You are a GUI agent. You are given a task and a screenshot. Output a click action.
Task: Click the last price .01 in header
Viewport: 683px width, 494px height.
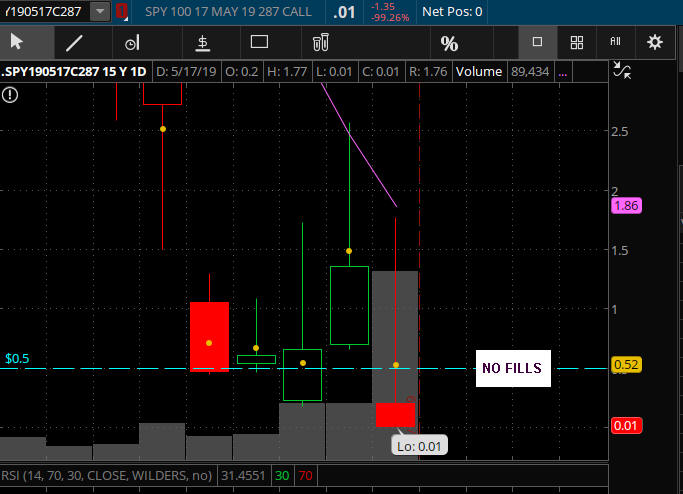[344, 12]
